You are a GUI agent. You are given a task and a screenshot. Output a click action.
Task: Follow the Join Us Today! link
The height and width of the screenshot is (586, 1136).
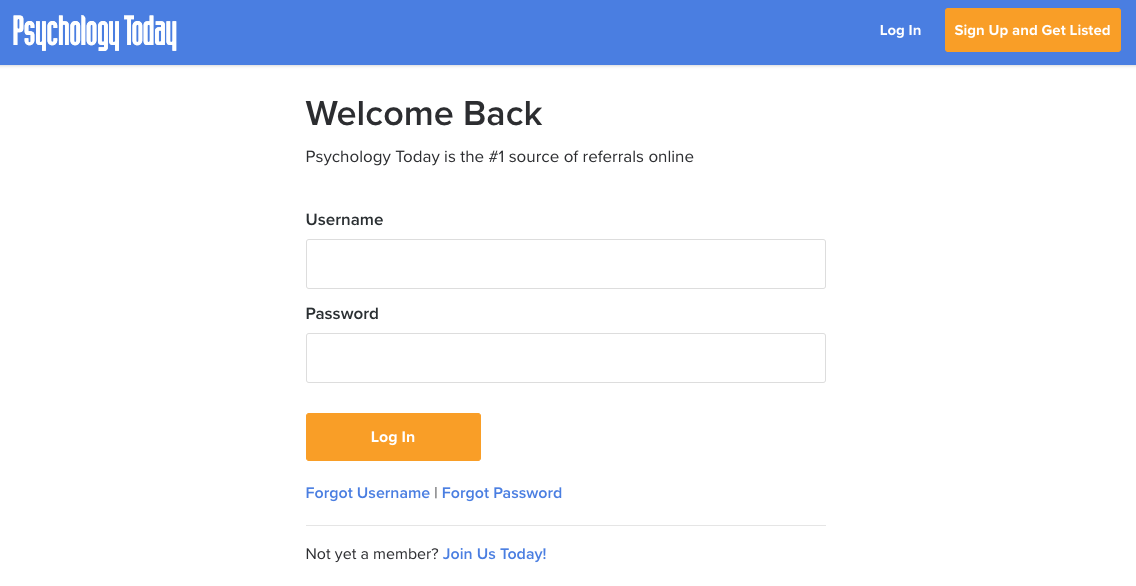point(494,553)
